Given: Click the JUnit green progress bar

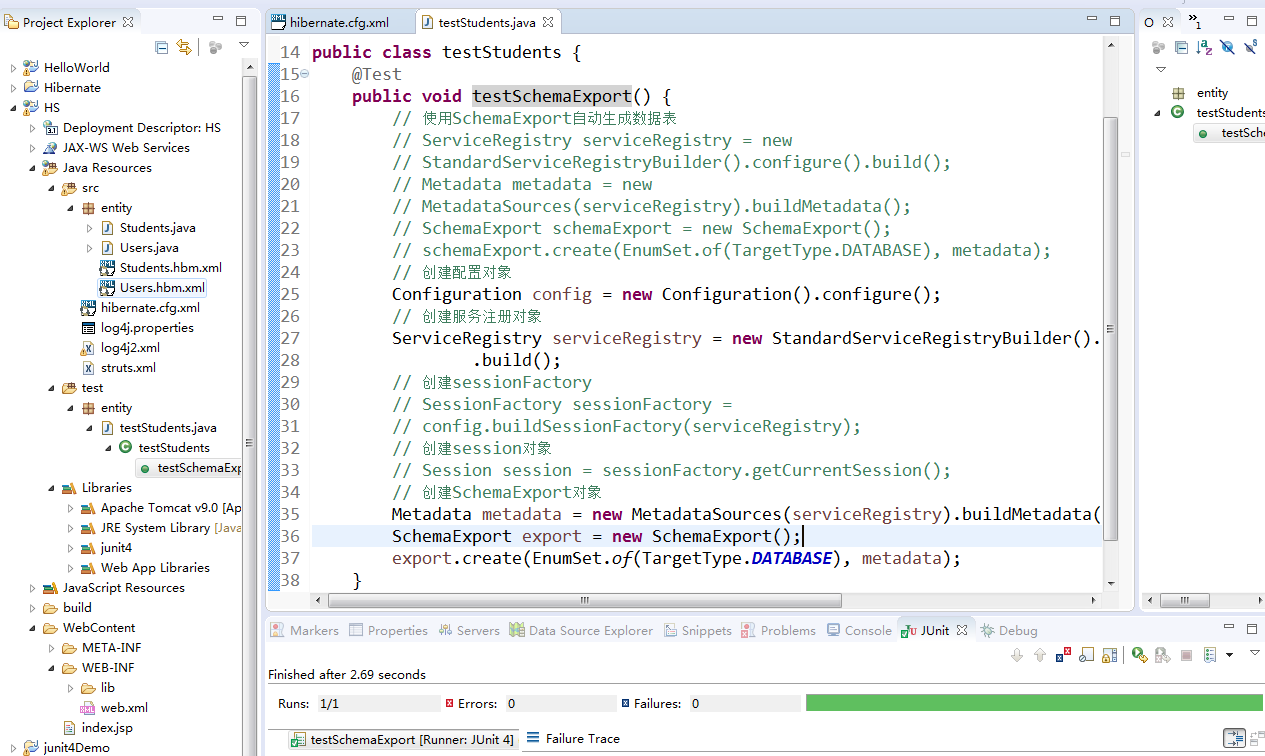Looking at the screenshot, I should pos(1035,703).
